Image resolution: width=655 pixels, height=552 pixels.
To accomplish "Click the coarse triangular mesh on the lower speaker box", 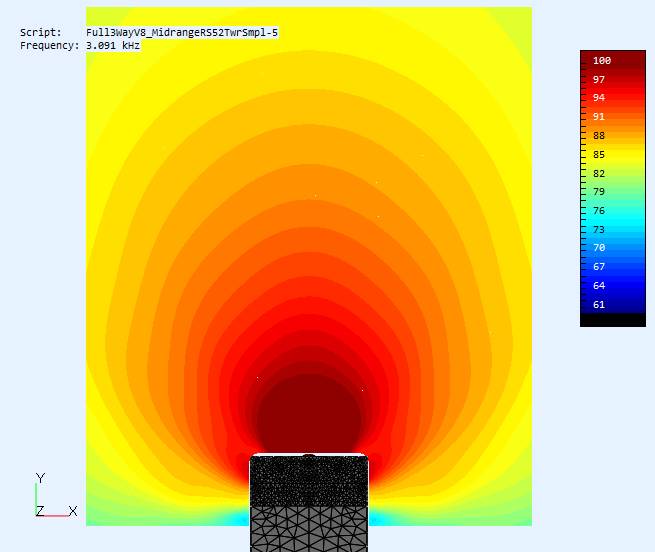I will (309, 529).
